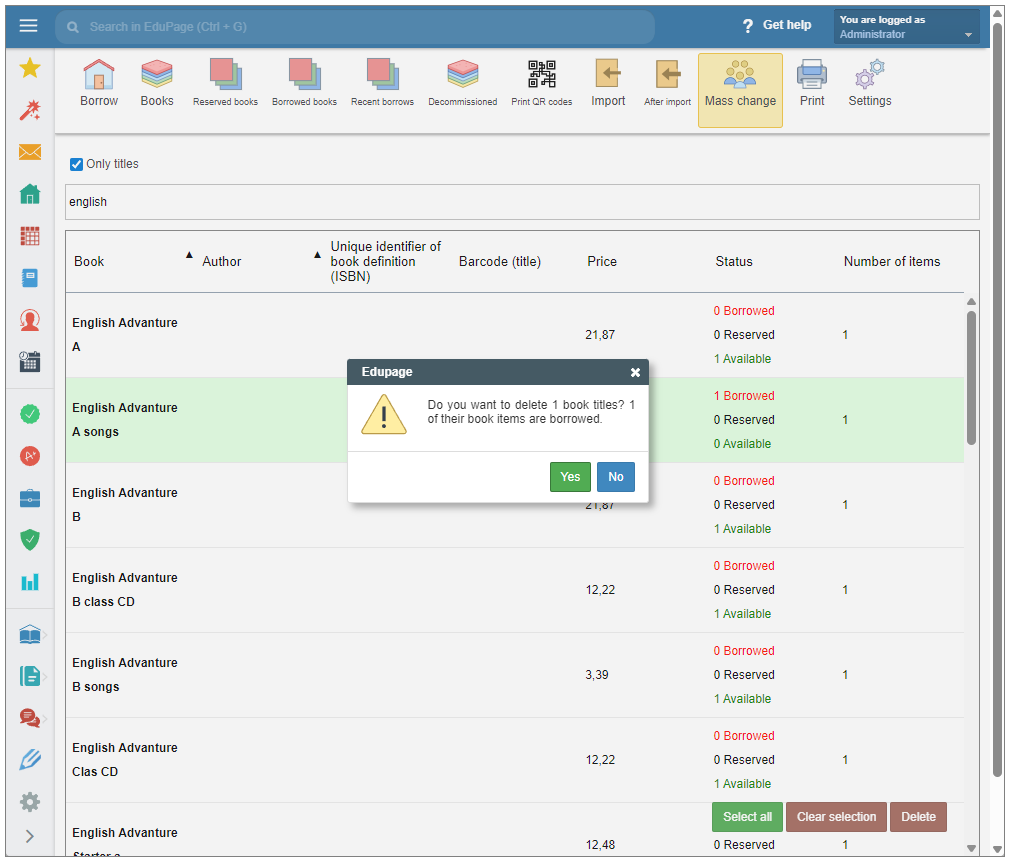Screen dimensions: 1010x862
Task: Open the envelope messages sidebar icon
Action: click(x=30, y=152)
